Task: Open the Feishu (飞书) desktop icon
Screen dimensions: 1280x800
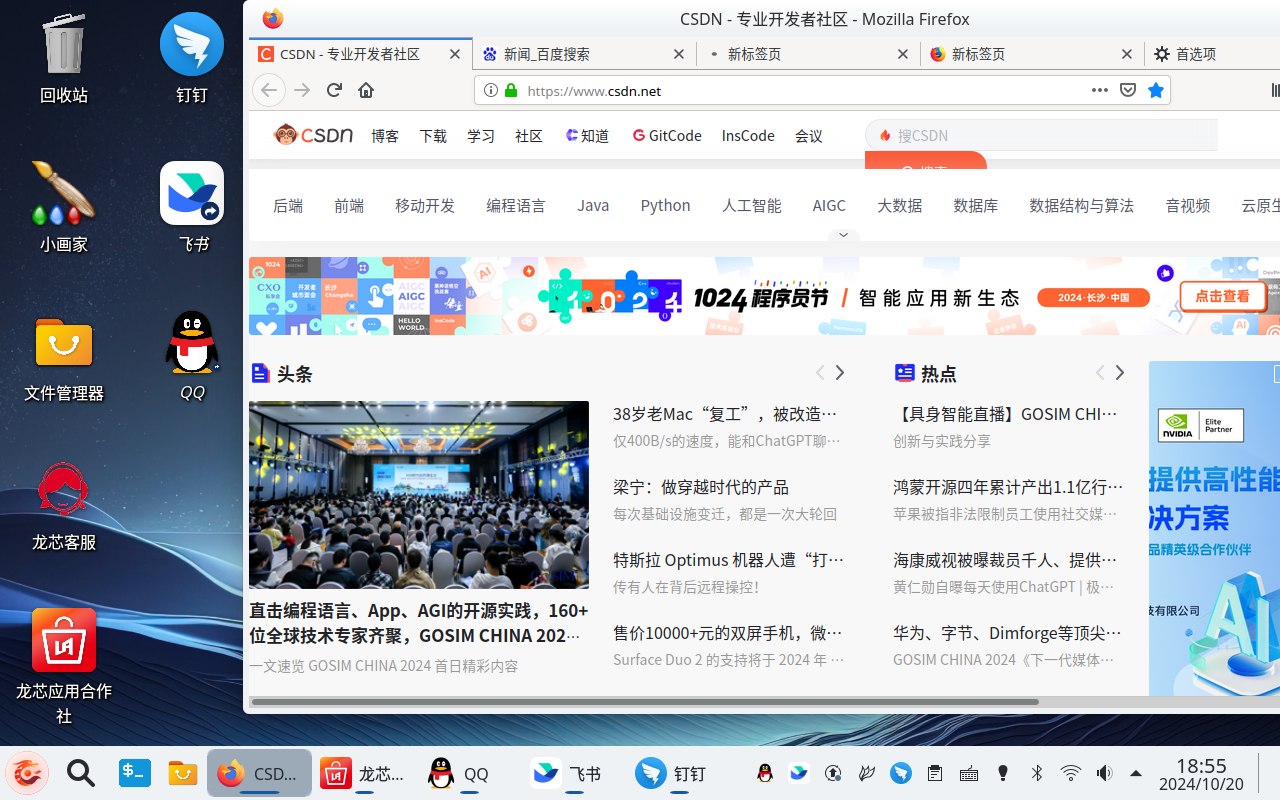Action: click(192, 207)
